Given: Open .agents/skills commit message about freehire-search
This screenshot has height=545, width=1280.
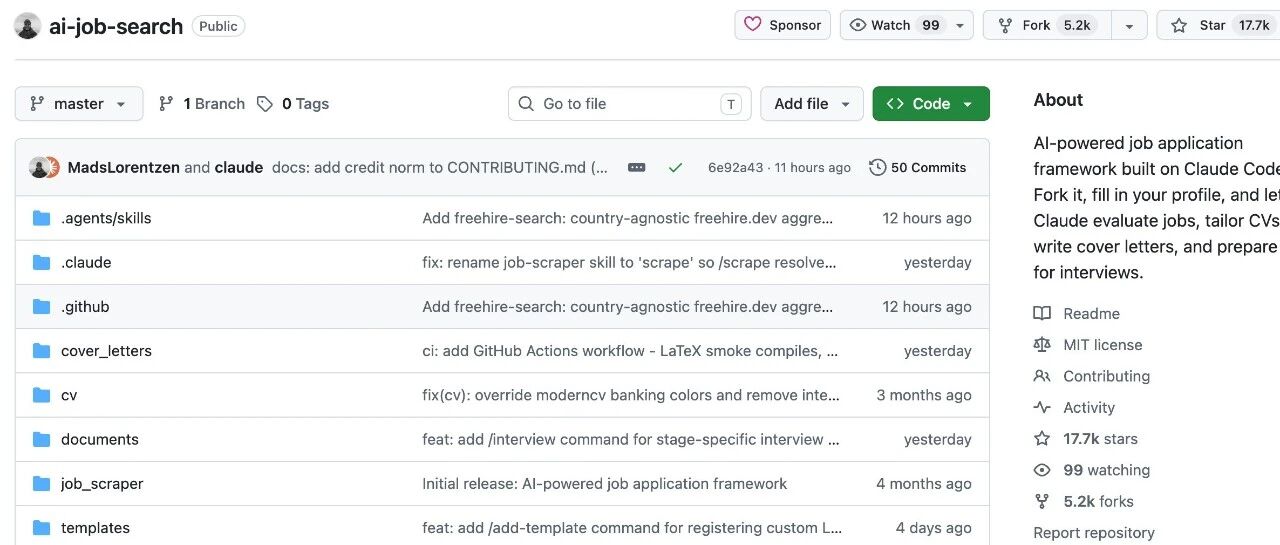Looking at the screenshot, I should coord(628,218).
